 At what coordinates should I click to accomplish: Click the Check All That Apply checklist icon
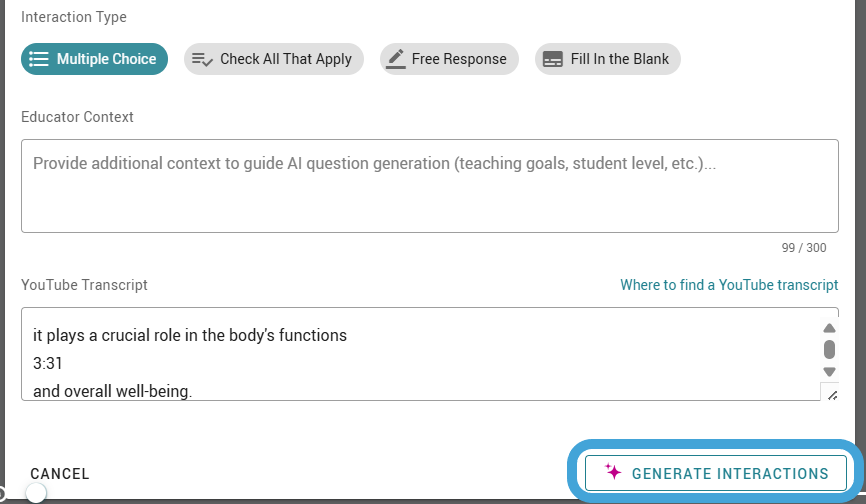point(202,59)
